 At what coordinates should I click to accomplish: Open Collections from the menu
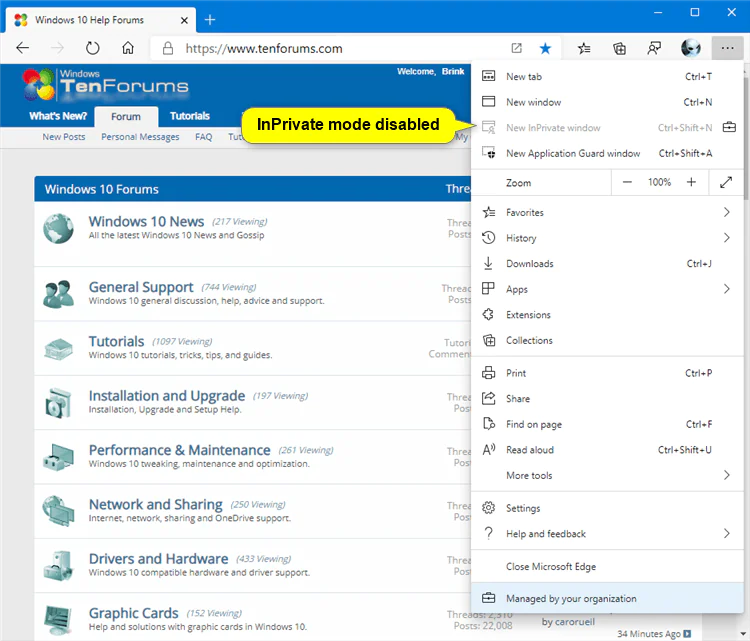[x=607, y=340]
